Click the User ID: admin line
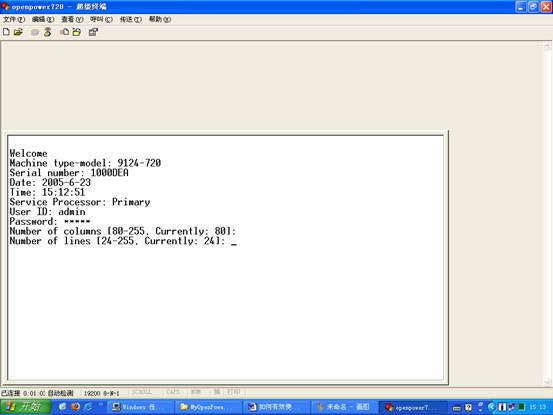This screenshot has width=553, height=415. (x=48, y=212)
